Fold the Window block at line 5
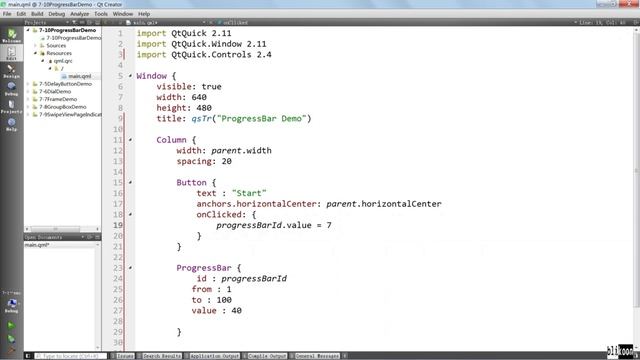The height and width of the screenshot is (360, 640). 130,76
